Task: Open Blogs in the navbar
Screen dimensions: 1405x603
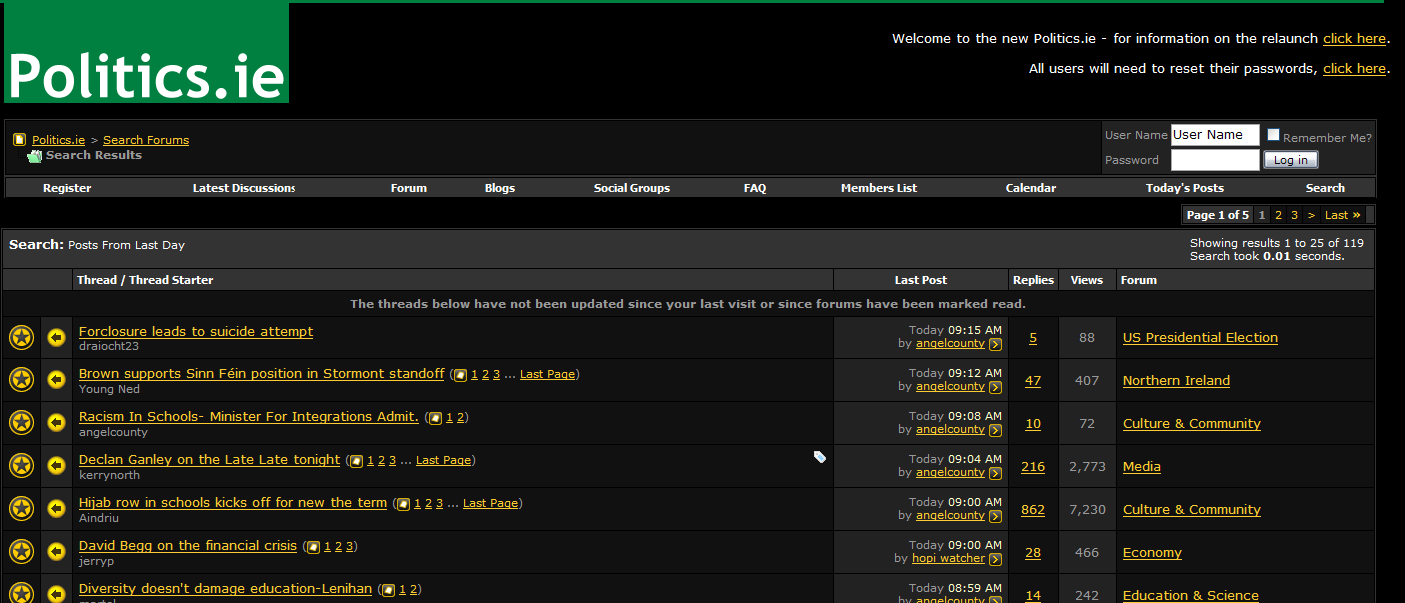Action: coord(500,188)
